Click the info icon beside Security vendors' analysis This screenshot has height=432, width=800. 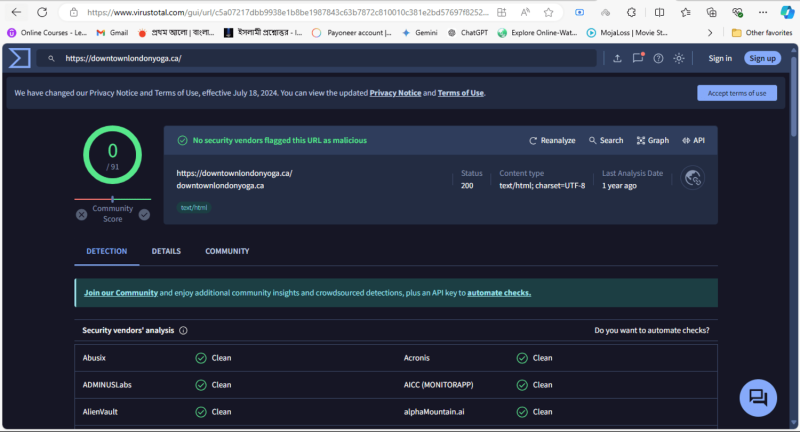183,330
